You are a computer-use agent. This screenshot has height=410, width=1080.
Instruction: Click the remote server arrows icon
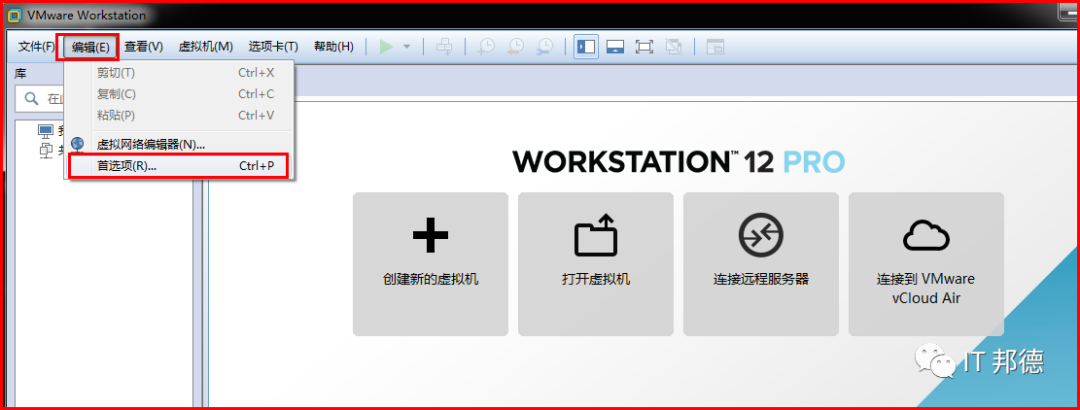point(760,235)
